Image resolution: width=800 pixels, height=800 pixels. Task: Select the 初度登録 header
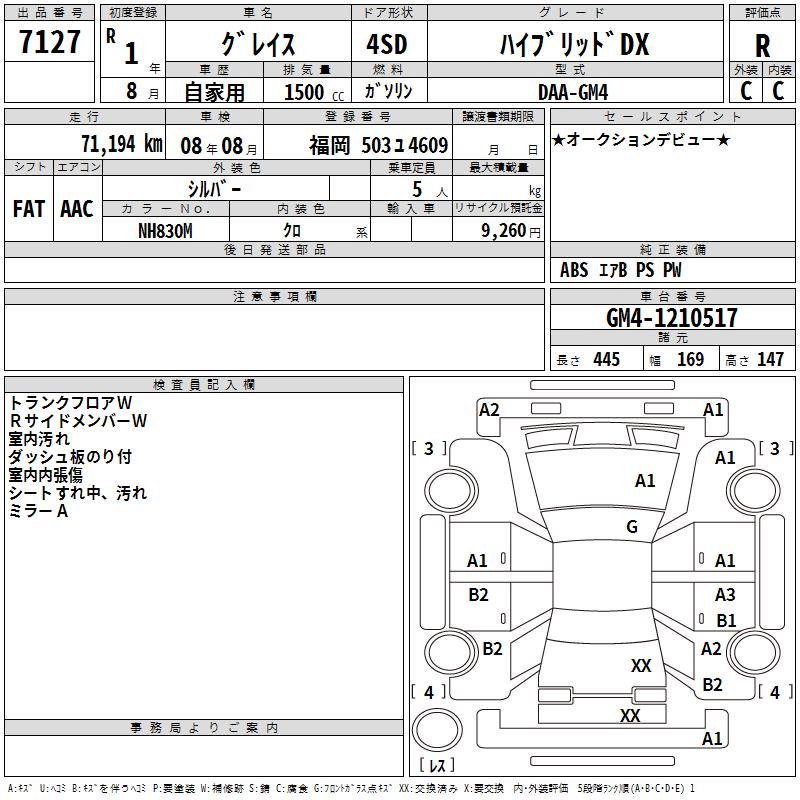coord(133,13)
